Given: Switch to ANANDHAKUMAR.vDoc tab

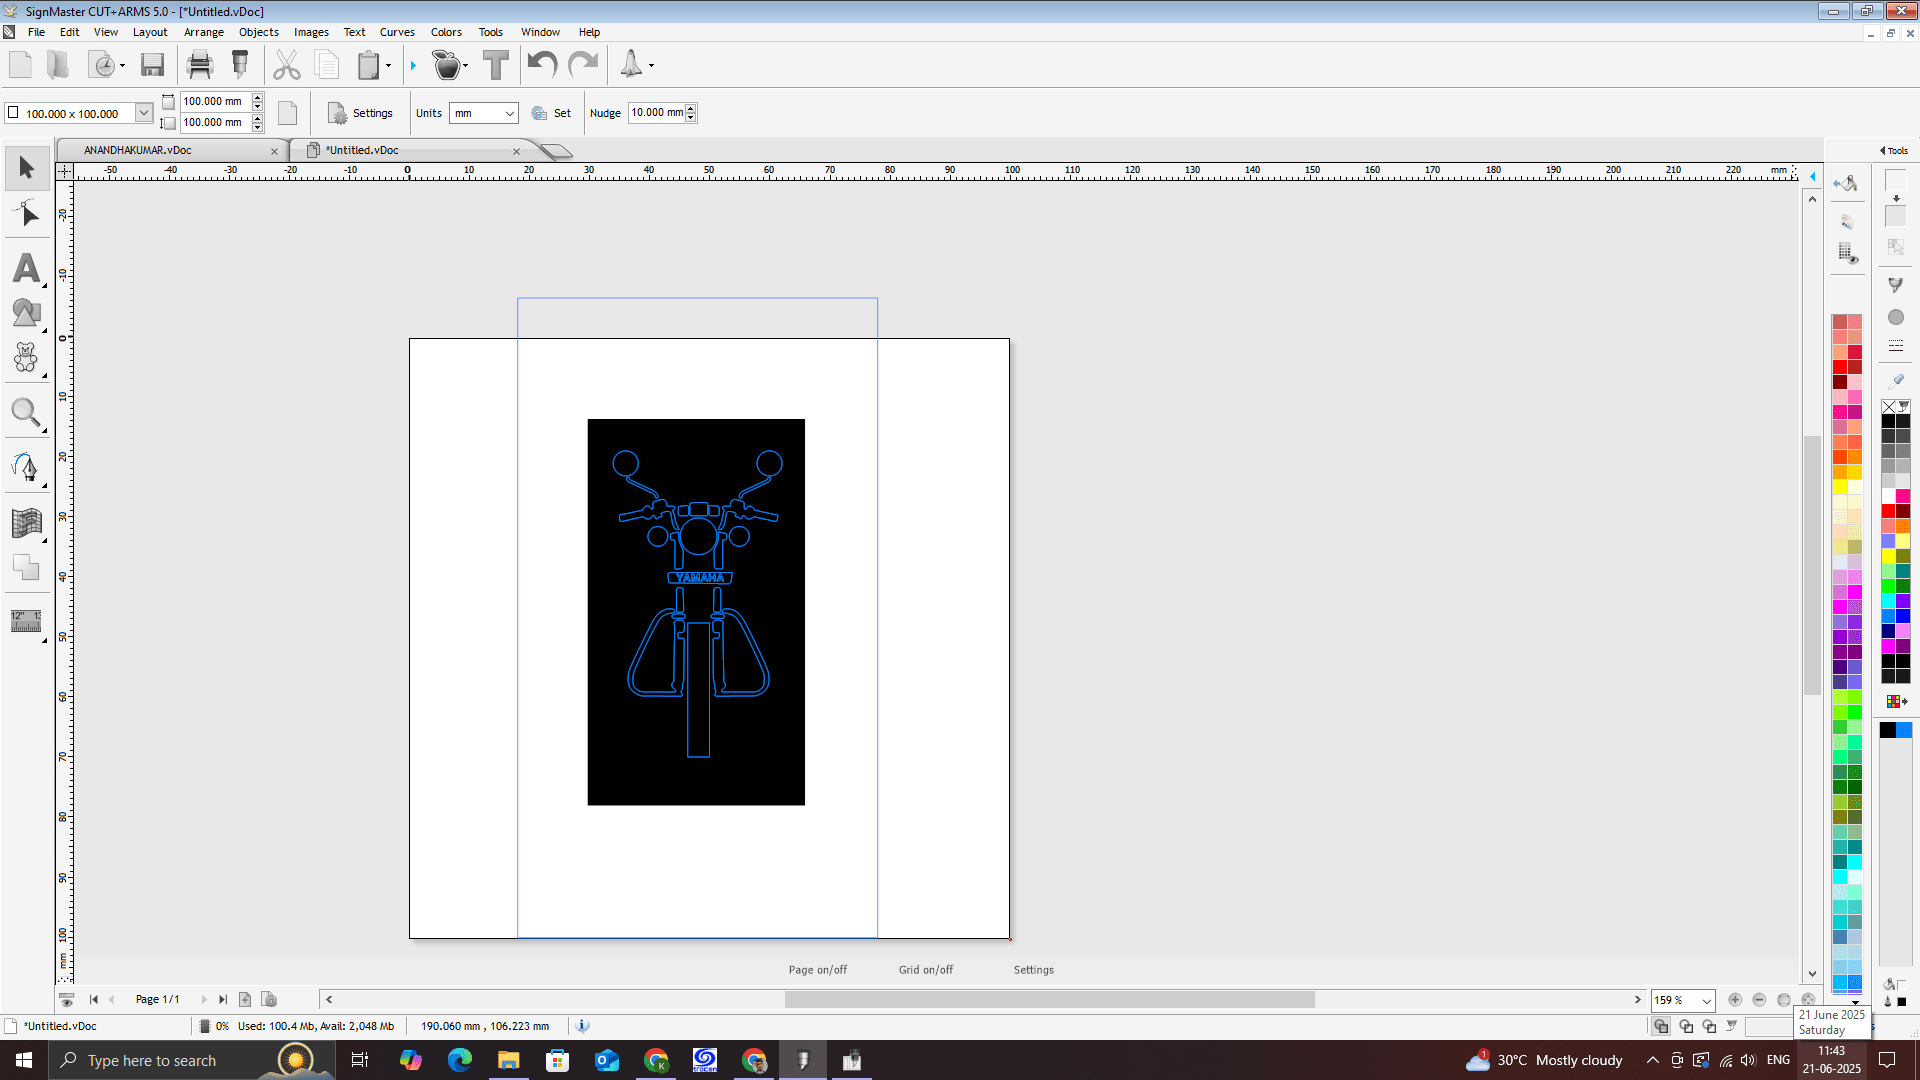Looking at the screenshot, I should (138, 150).
